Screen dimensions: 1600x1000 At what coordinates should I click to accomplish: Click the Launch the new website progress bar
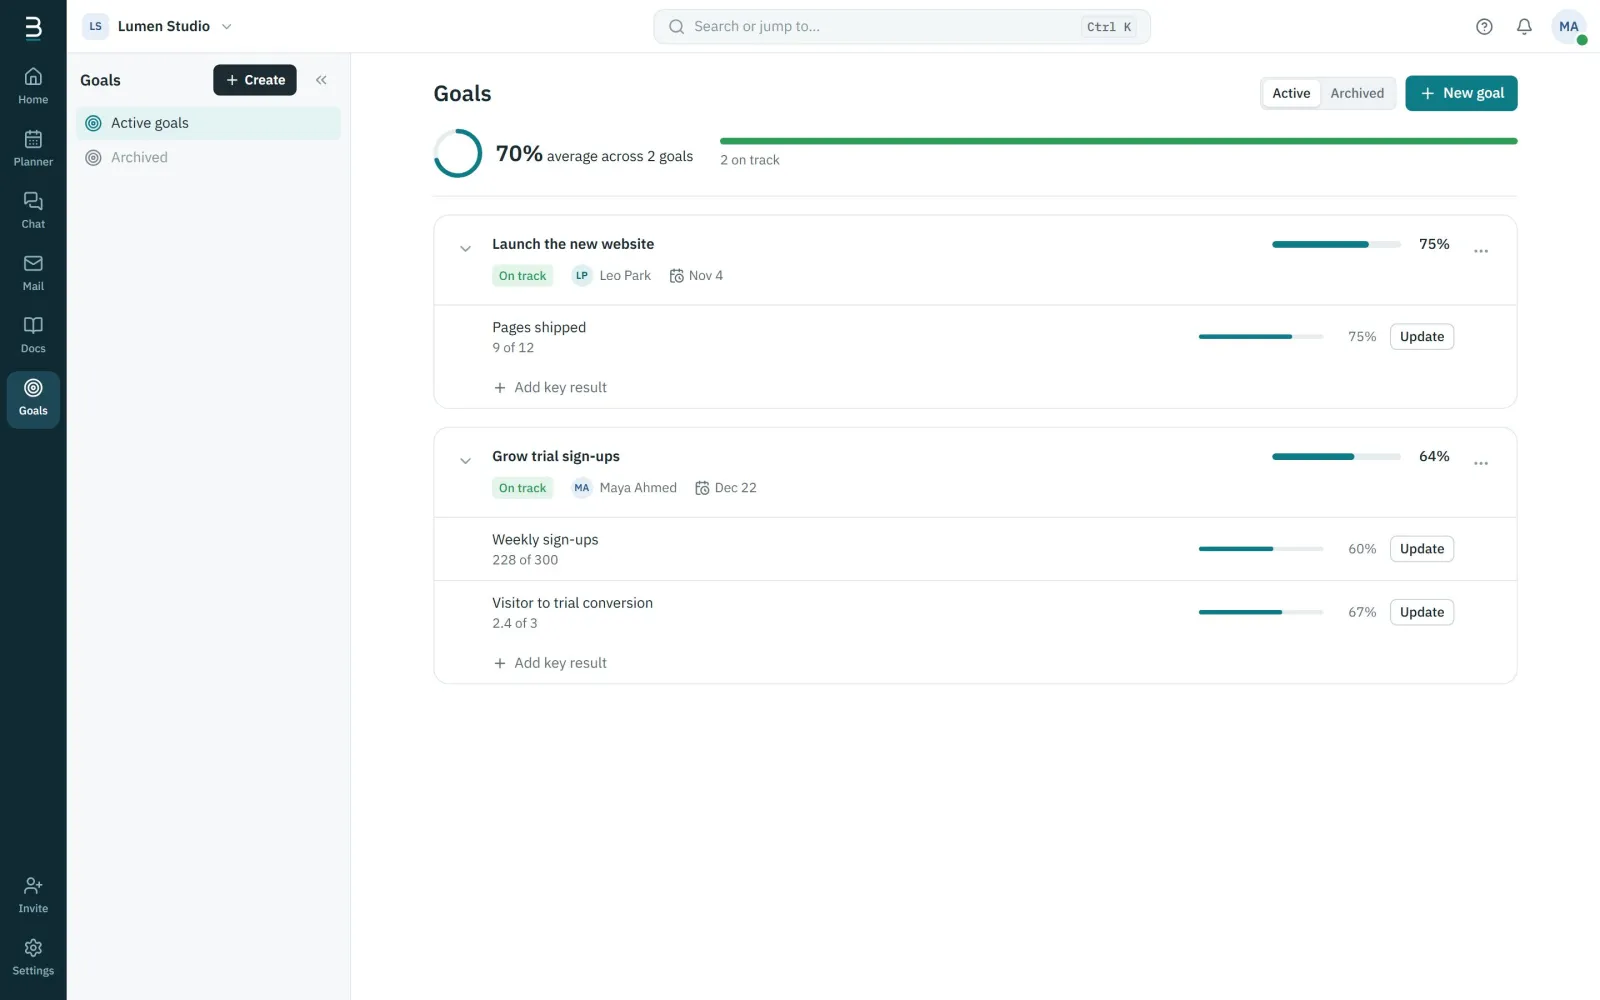click(1336, 245)
